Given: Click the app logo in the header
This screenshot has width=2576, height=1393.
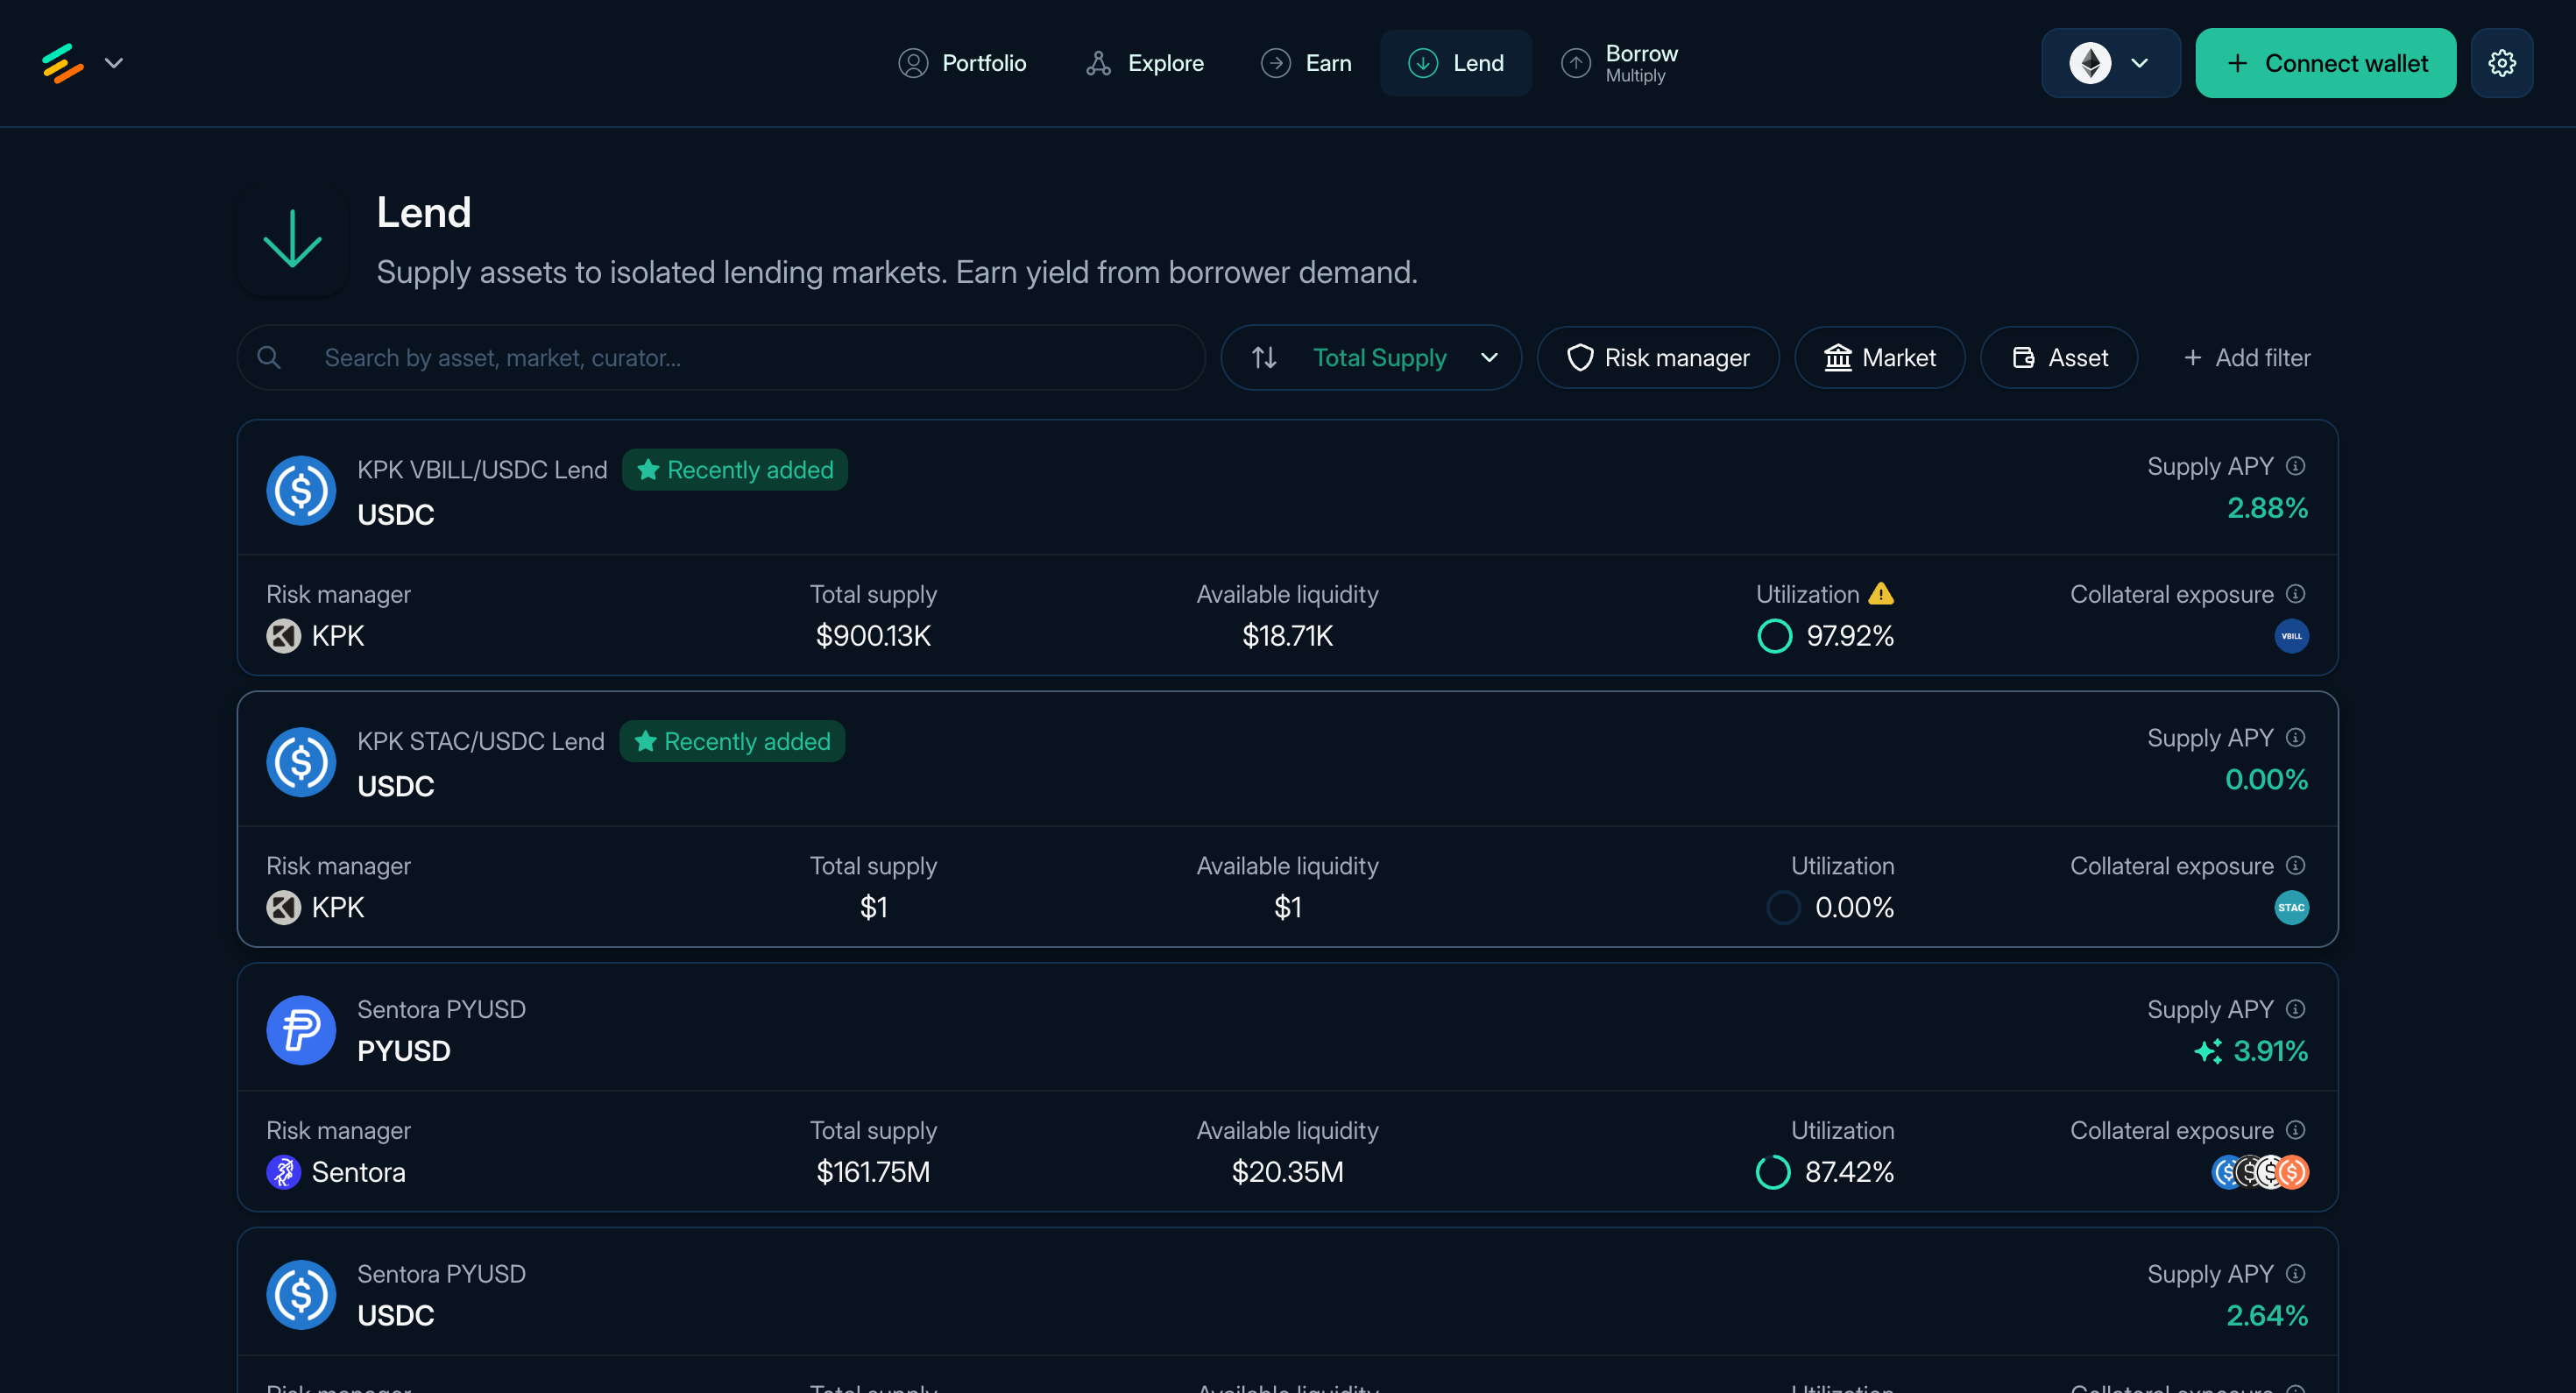Looking at the screenshot, I should point(62,63).
